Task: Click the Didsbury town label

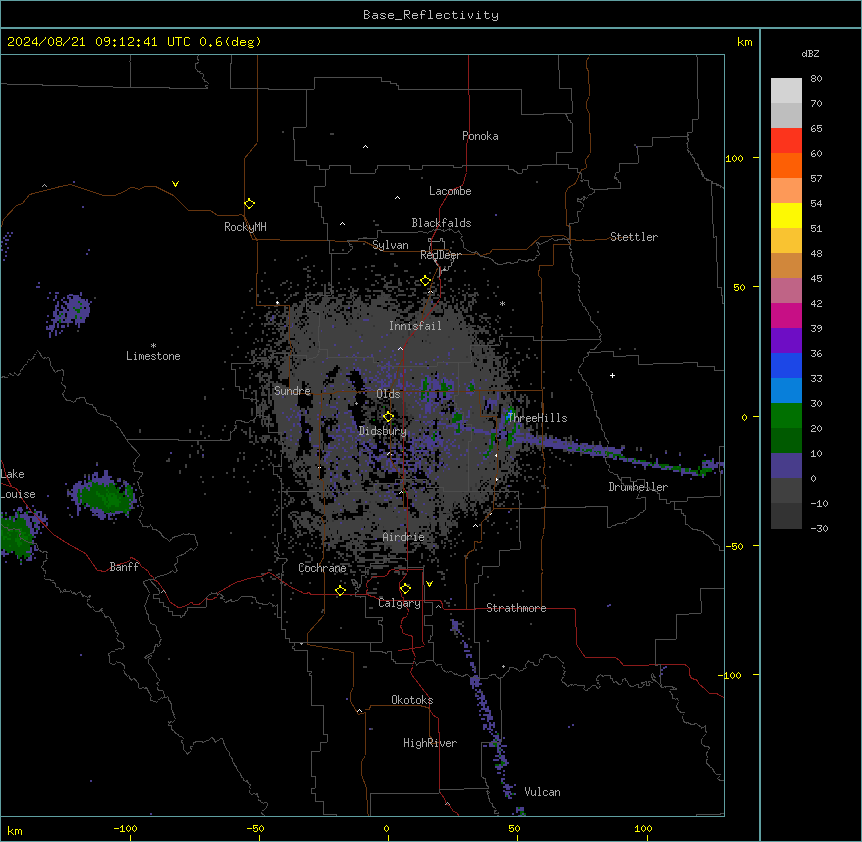Action: 382,431
